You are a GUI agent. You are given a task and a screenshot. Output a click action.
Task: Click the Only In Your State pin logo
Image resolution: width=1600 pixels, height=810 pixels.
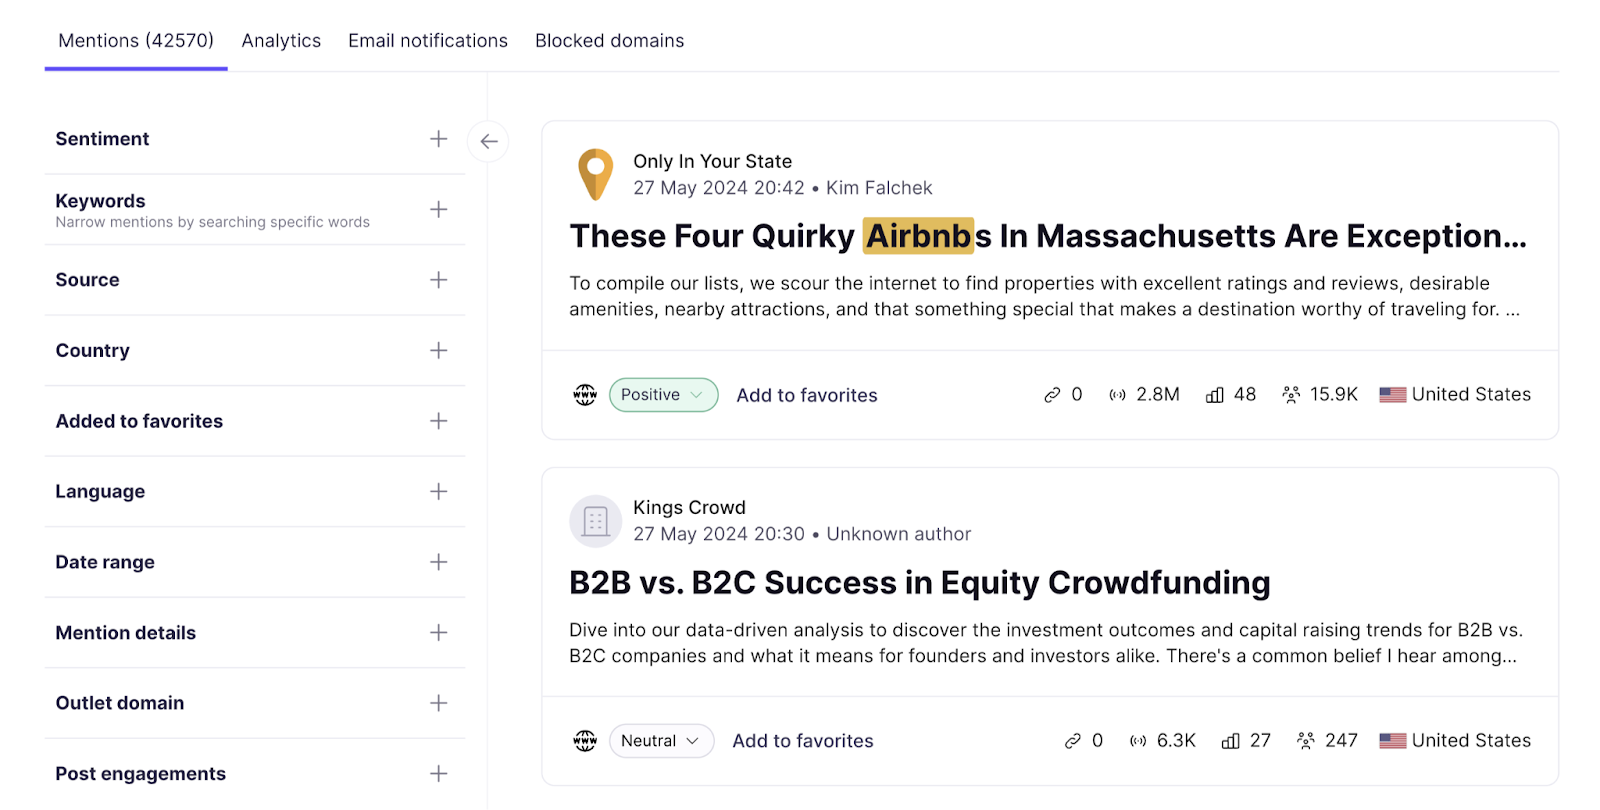[x=596, y=173]
